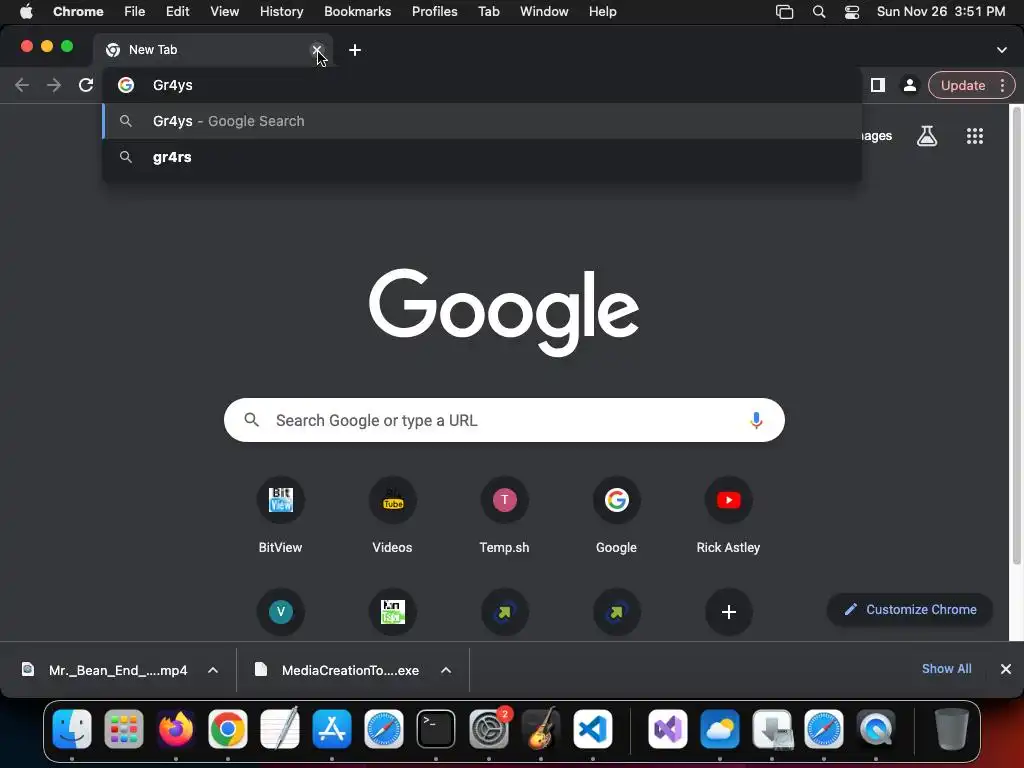This screenshot has width=1024, height=768.
Task: Click Show All downloads link
Action: coord(946,669)
